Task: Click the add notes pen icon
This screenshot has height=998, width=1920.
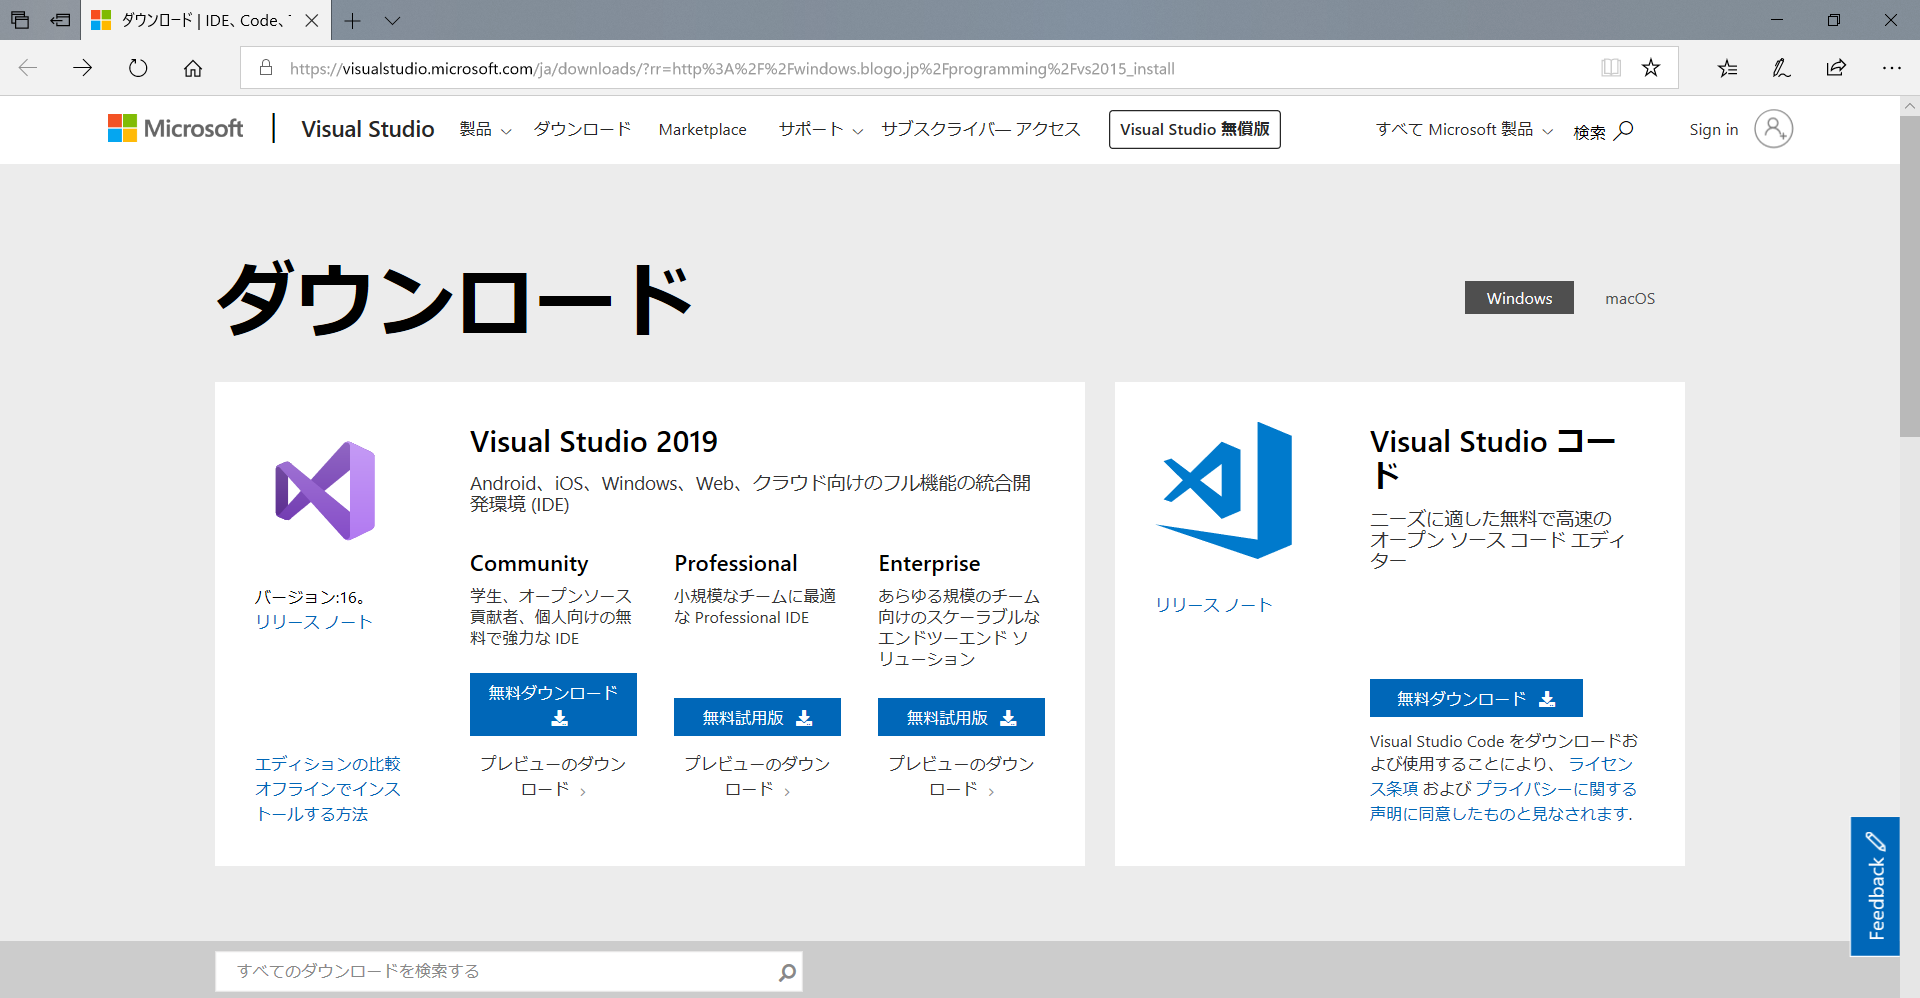Action: click(1781, 68)
